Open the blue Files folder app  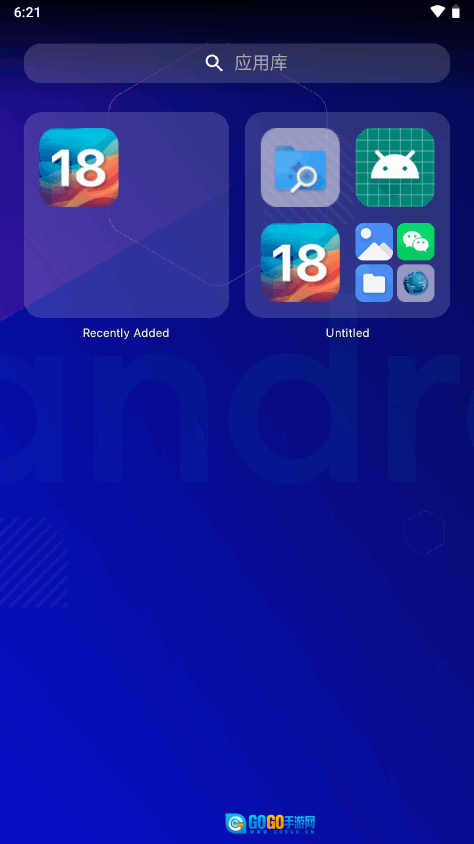374,283
